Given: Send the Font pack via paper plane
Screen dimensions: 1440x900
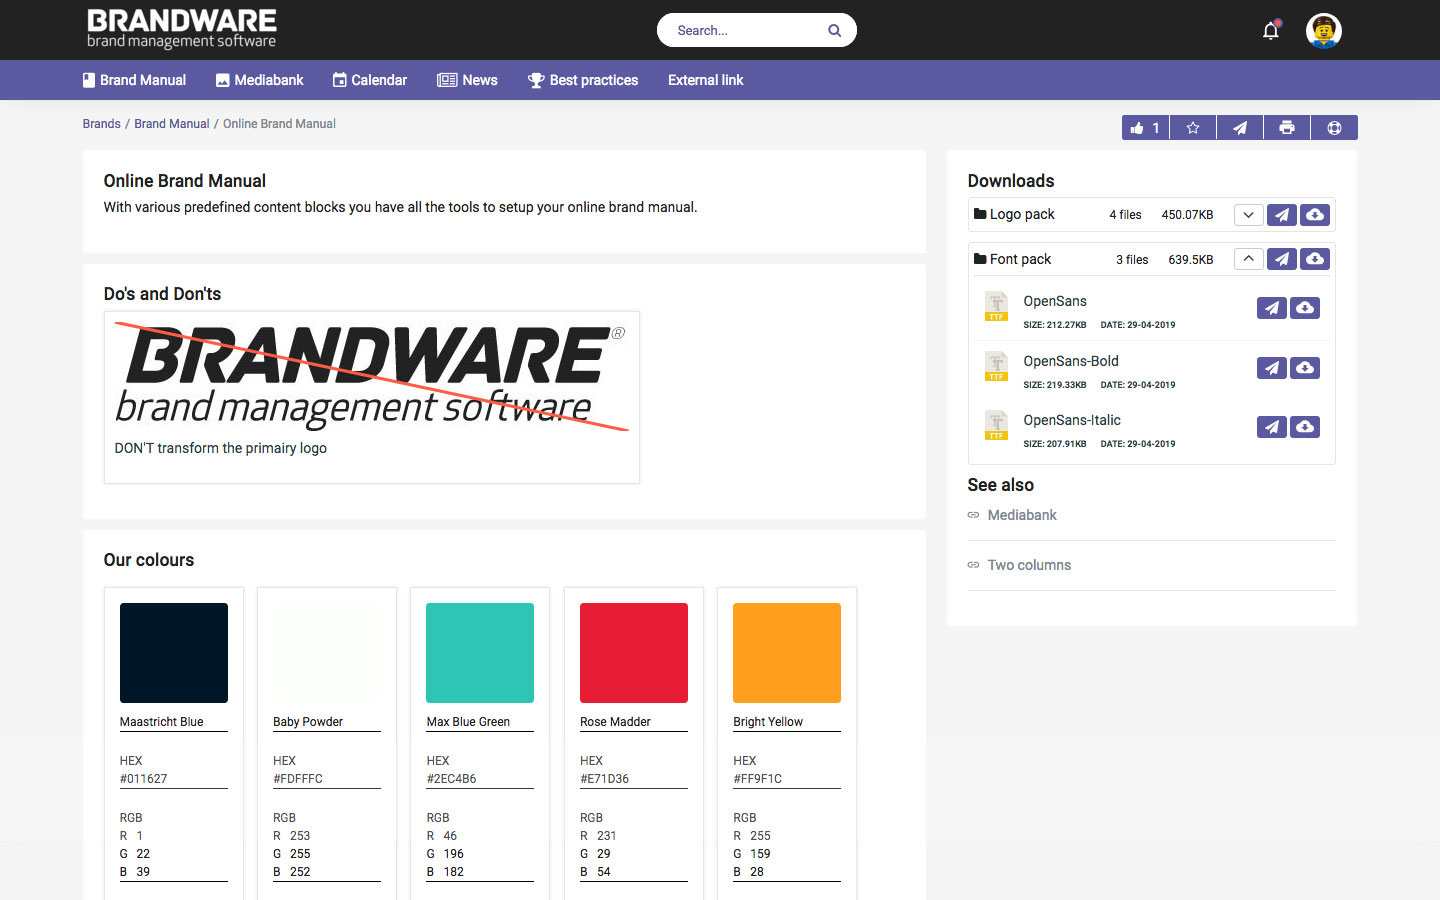Looking at the screenshot, I should [x=1282, y=259].
